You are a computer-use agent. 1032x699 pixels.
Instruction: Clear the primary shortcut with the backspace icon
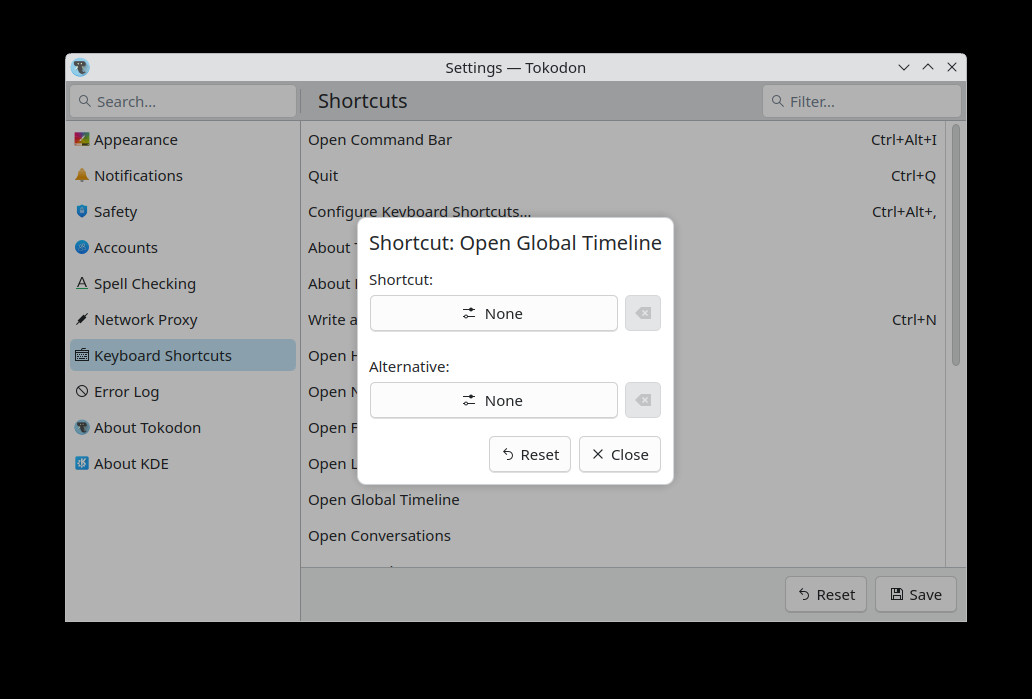643,313
